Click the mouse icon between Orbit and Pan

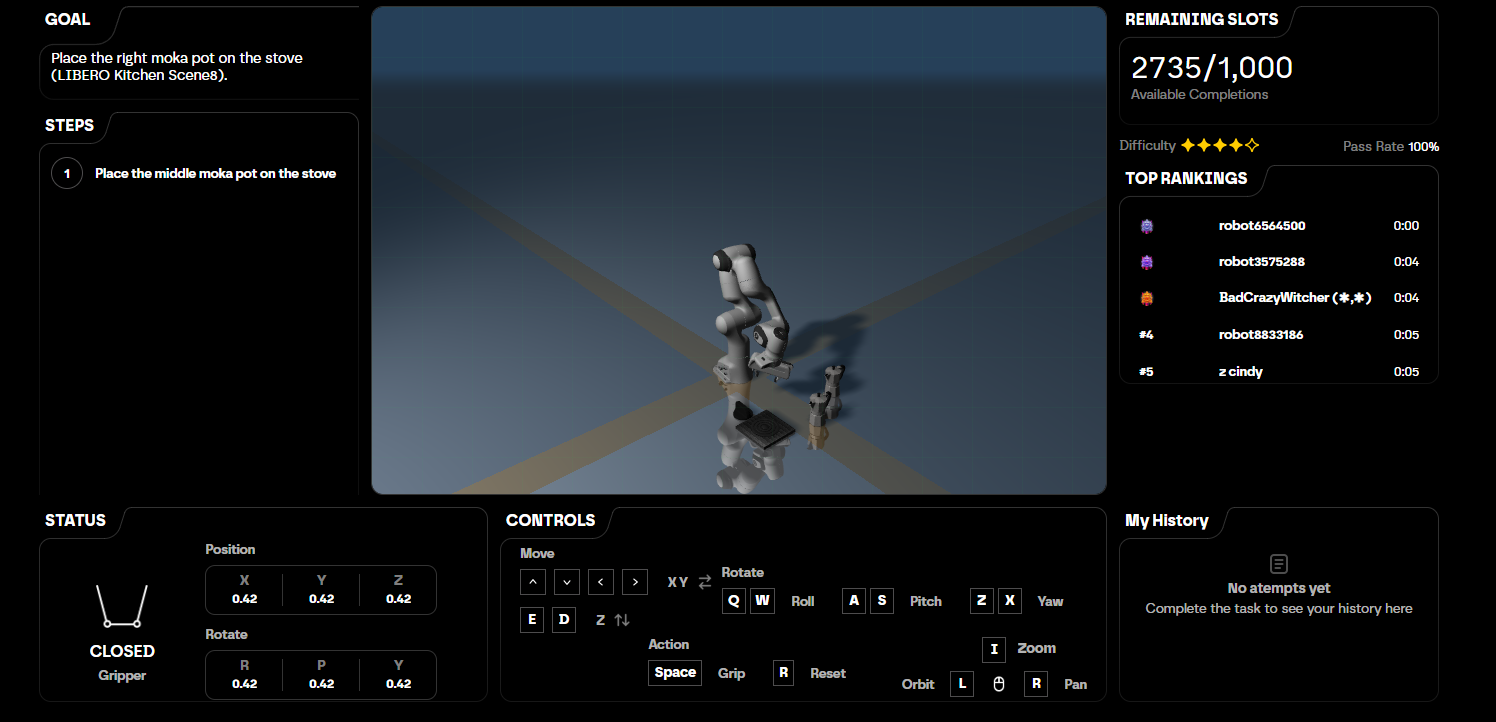tap(998, 684)
